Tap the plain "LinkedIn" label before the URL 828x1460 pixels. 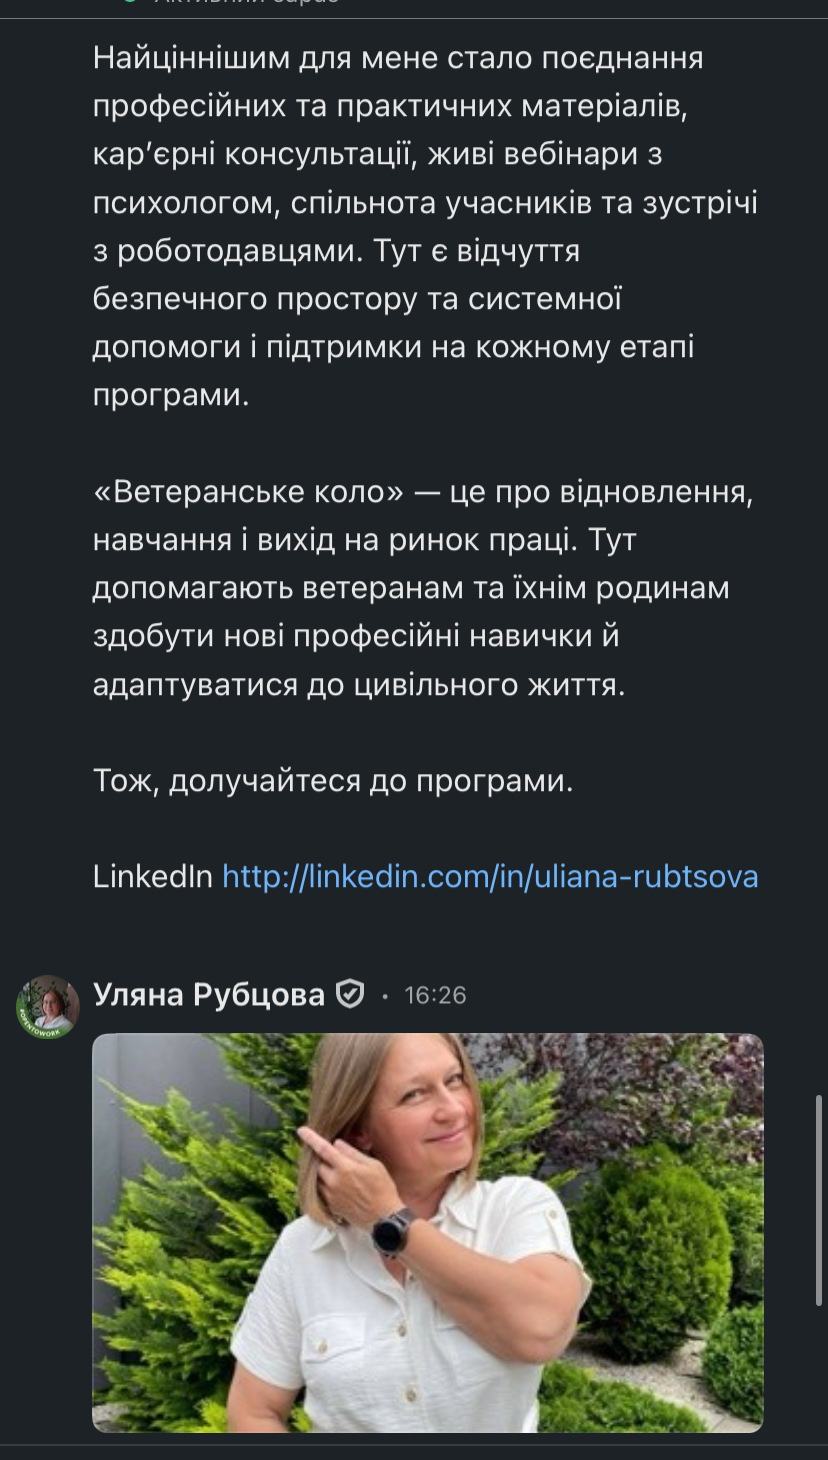pyautogui.click(x=152, y=877)
